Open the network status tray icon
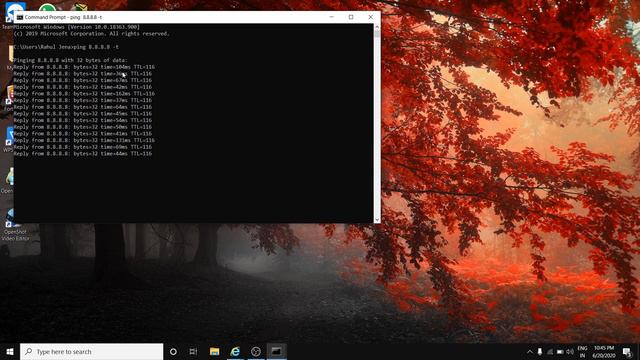This screenshot has height=360, width=640. coord(550,351)
